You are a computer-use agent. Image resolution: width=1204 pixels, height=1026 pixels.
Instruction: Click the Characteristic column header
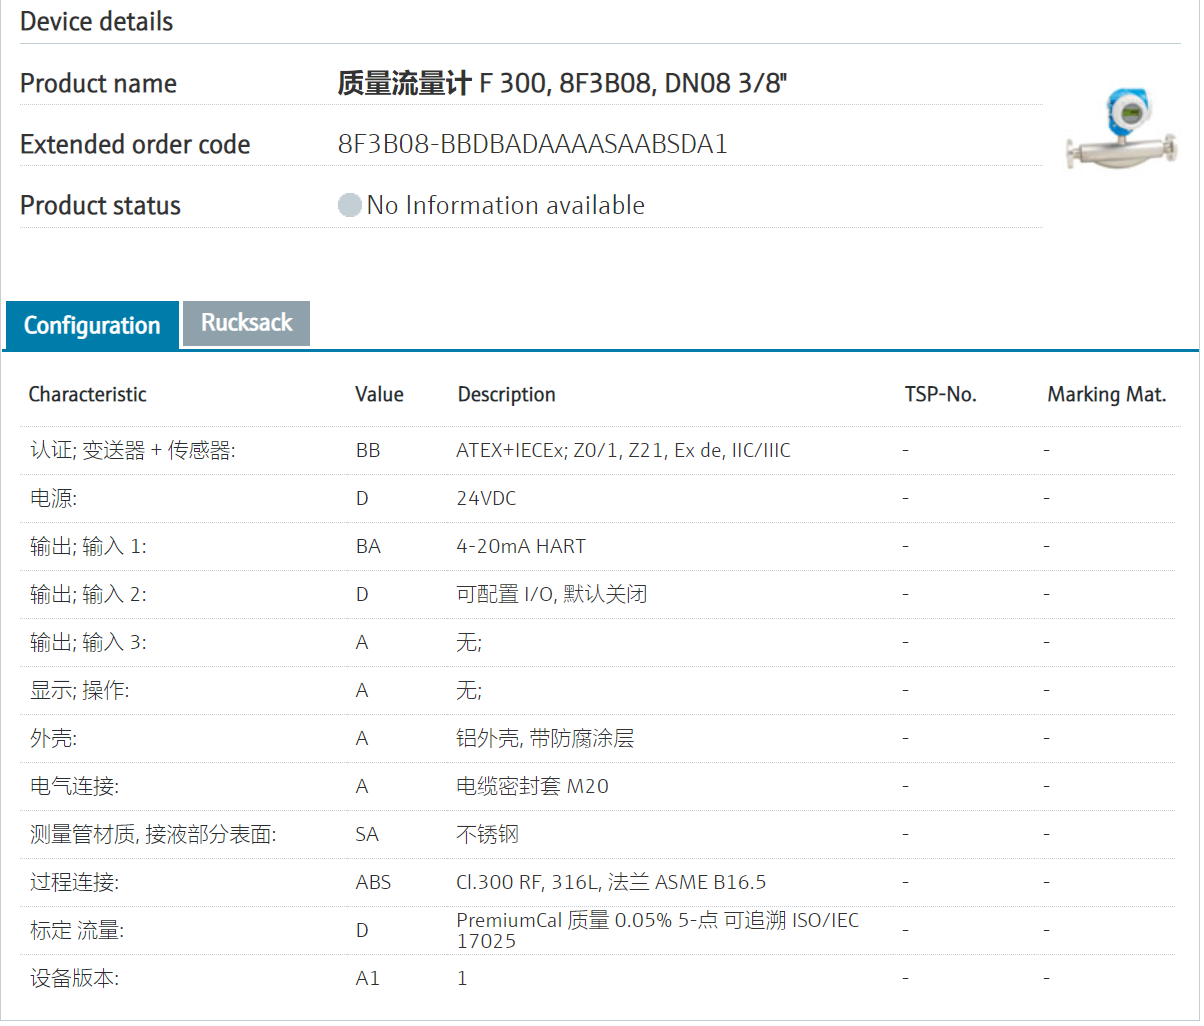pyautogui.click(x=87, y=395)
